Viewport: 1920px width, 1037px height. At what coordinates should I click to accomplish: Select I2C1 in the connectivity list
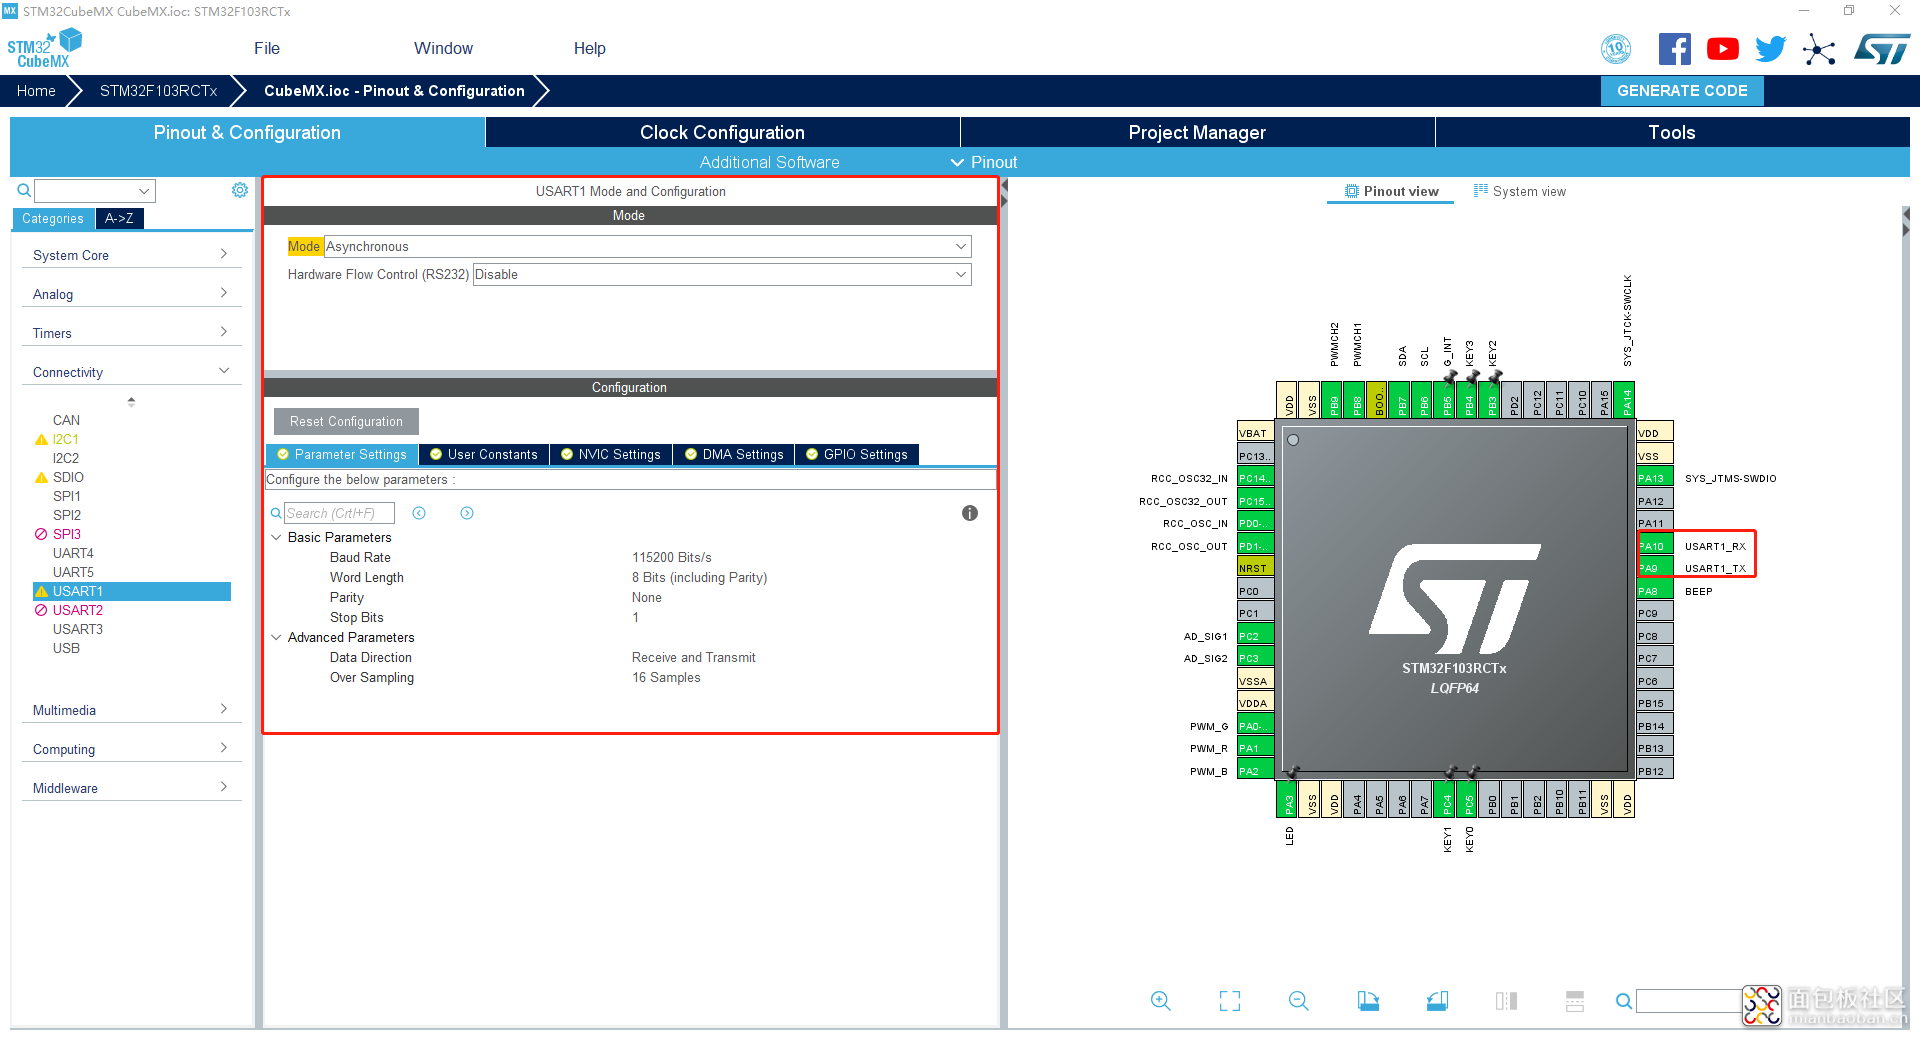65,439
